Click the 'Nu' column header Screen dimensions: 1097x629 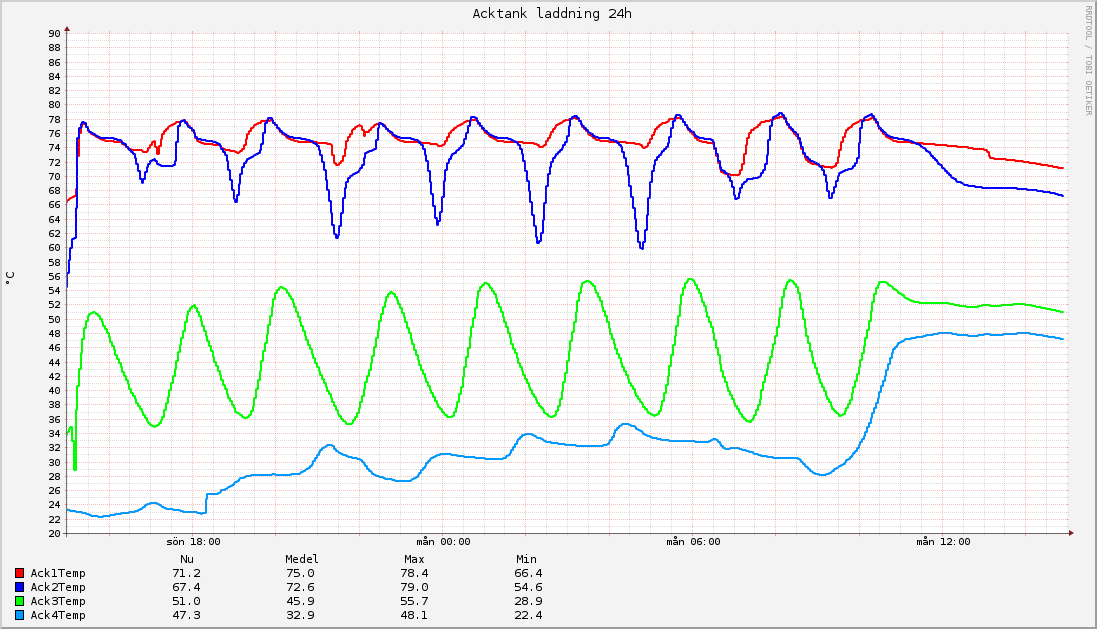click(186, 559)
